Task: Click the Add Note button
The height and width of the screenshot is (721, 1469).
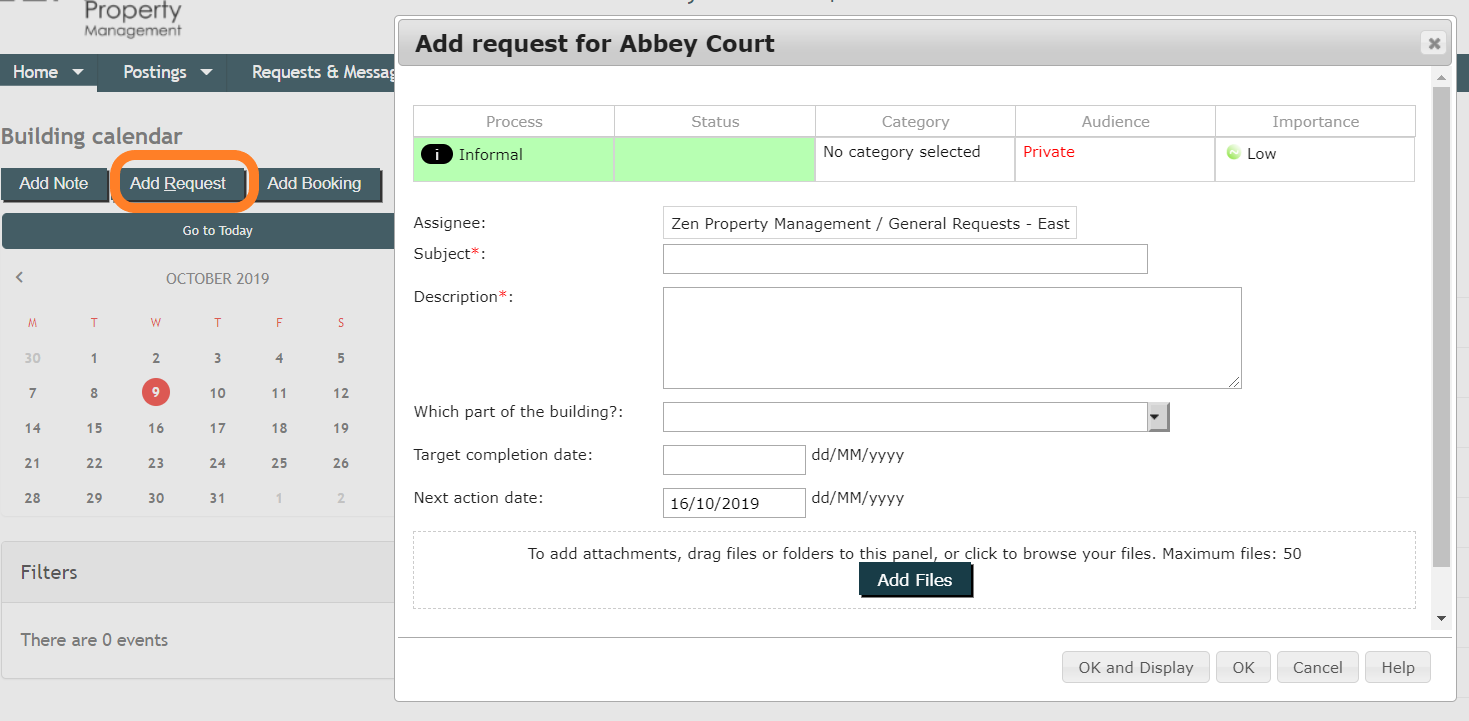Action: (x=54, y=184)
